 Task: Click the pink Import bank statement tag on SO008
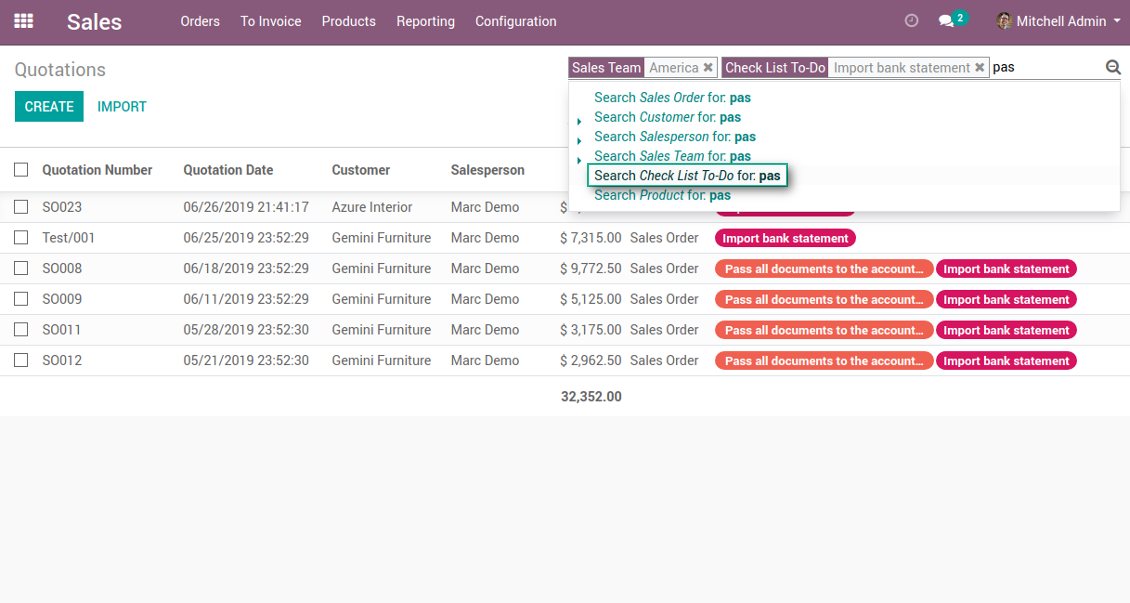click(x=1006, y=269)
